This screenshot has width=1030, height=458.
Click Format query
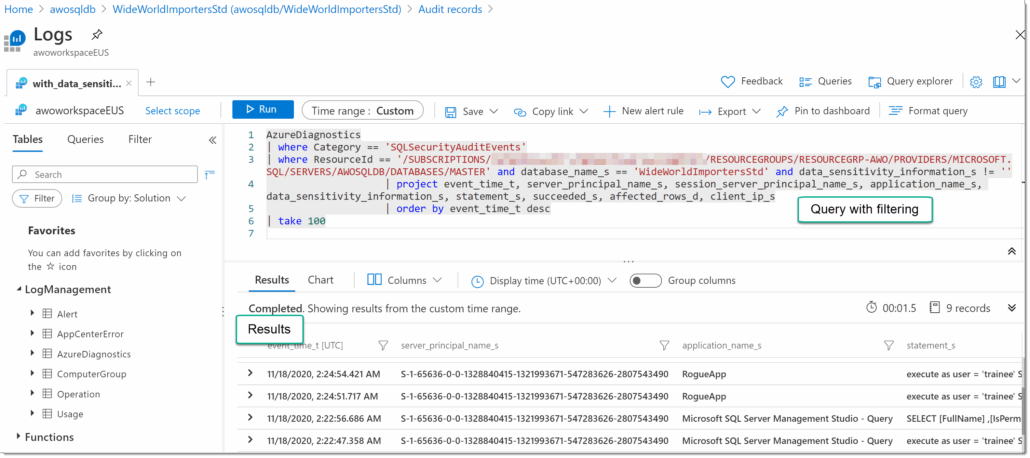tap(928, 111)
